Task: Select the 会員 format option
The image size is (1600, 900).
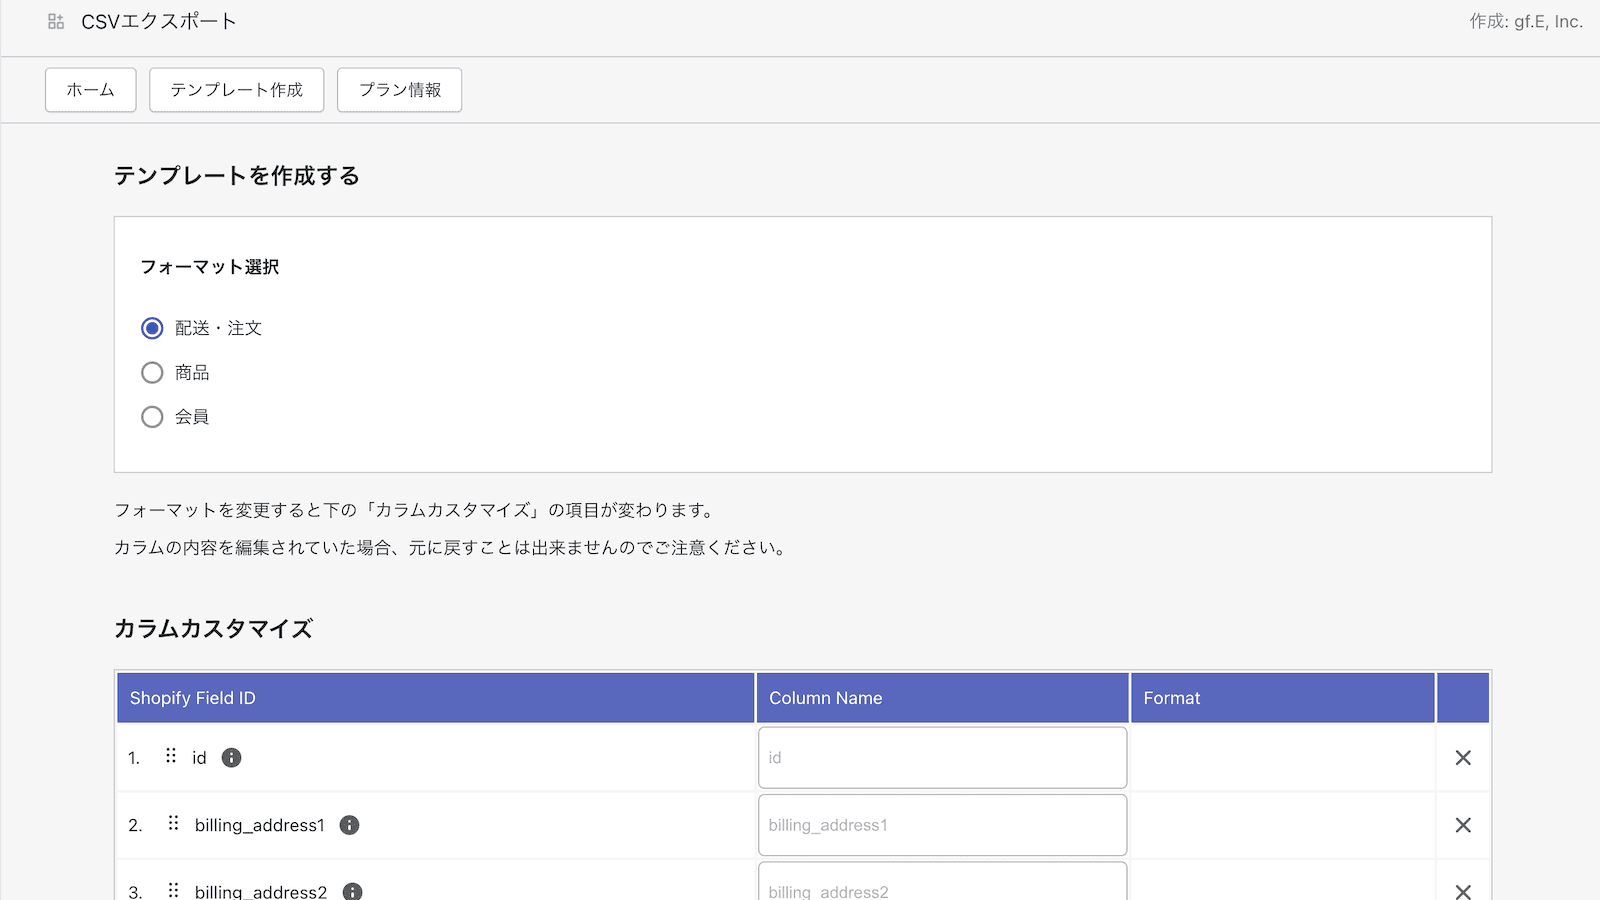Action: point(152,417)
